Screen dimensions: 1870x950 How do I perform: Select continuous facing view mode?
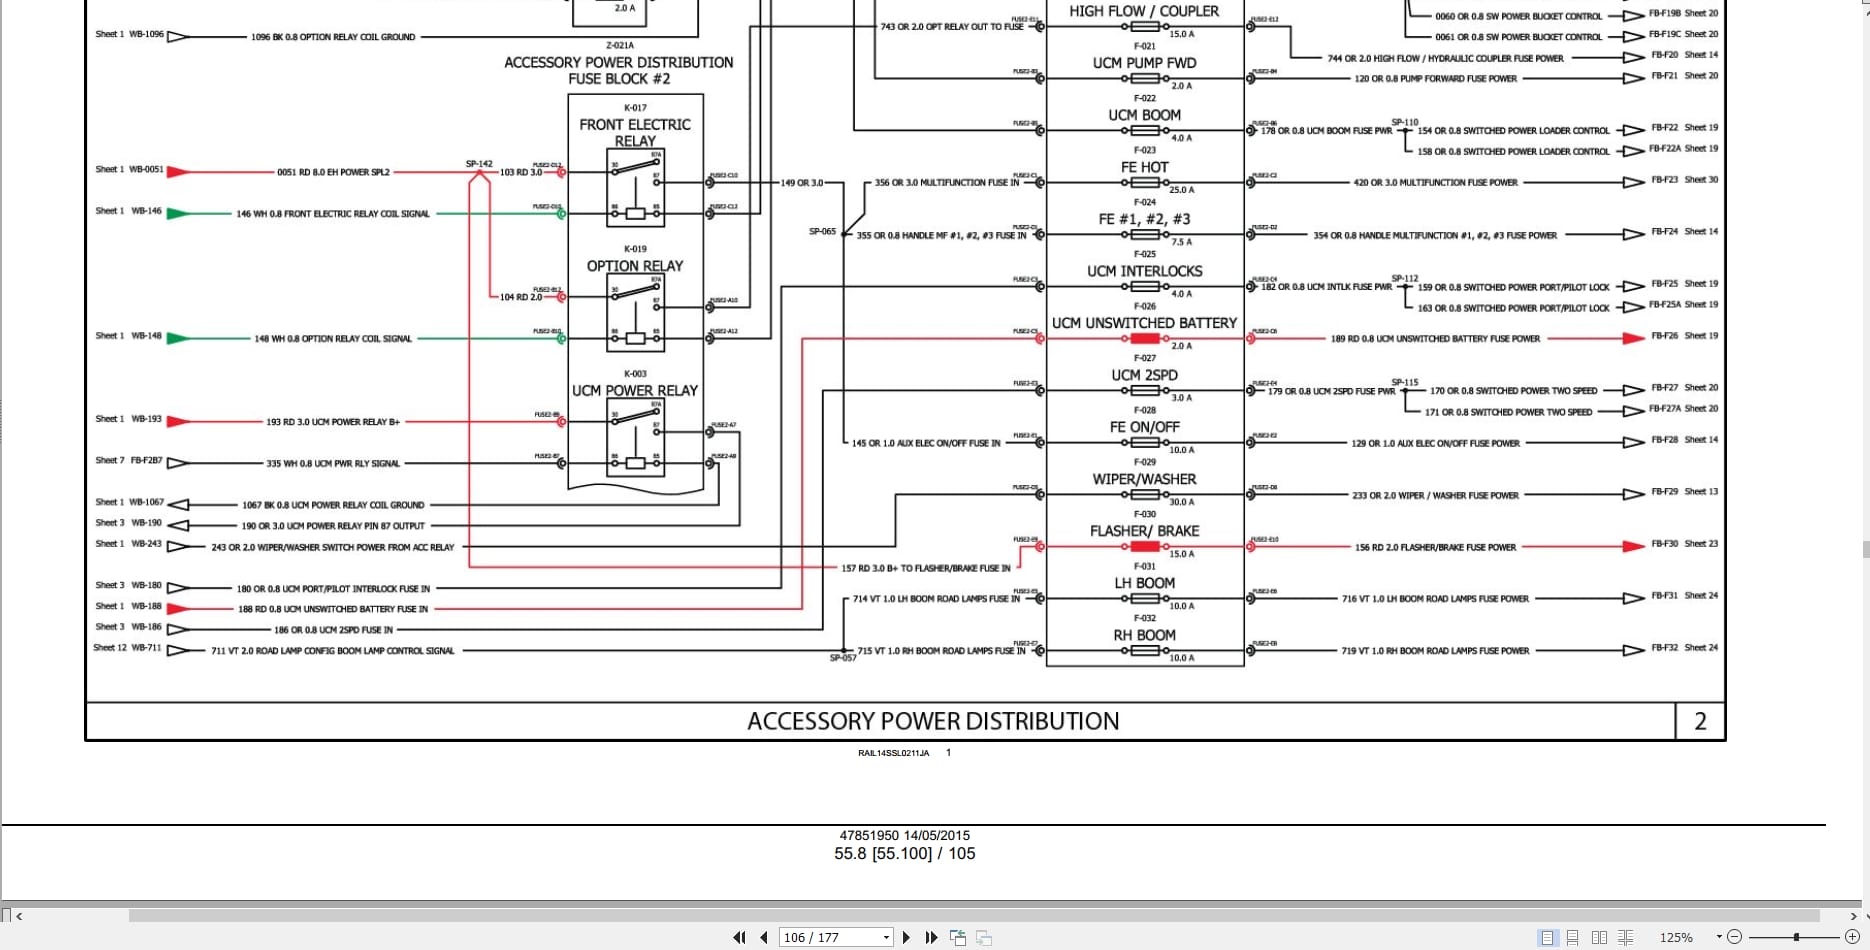pyautogui.click(x=1625, y=937)
